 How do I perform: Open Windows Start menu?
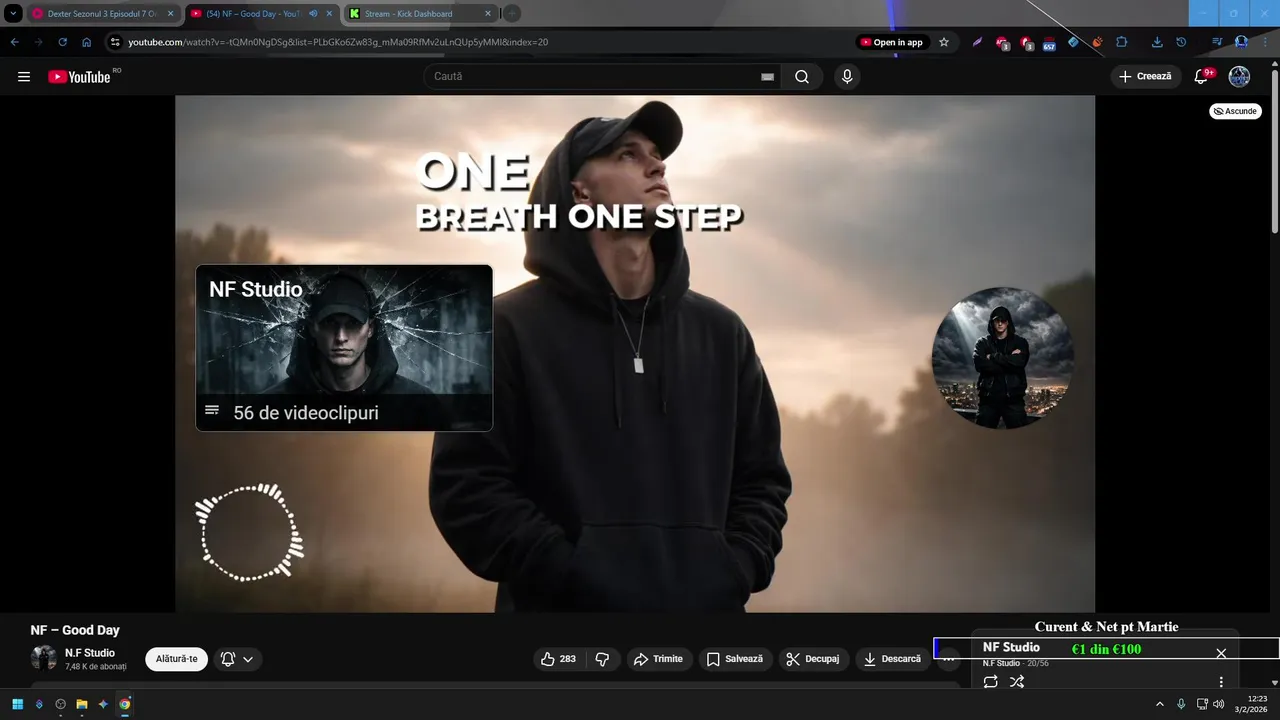pos(18,704)
